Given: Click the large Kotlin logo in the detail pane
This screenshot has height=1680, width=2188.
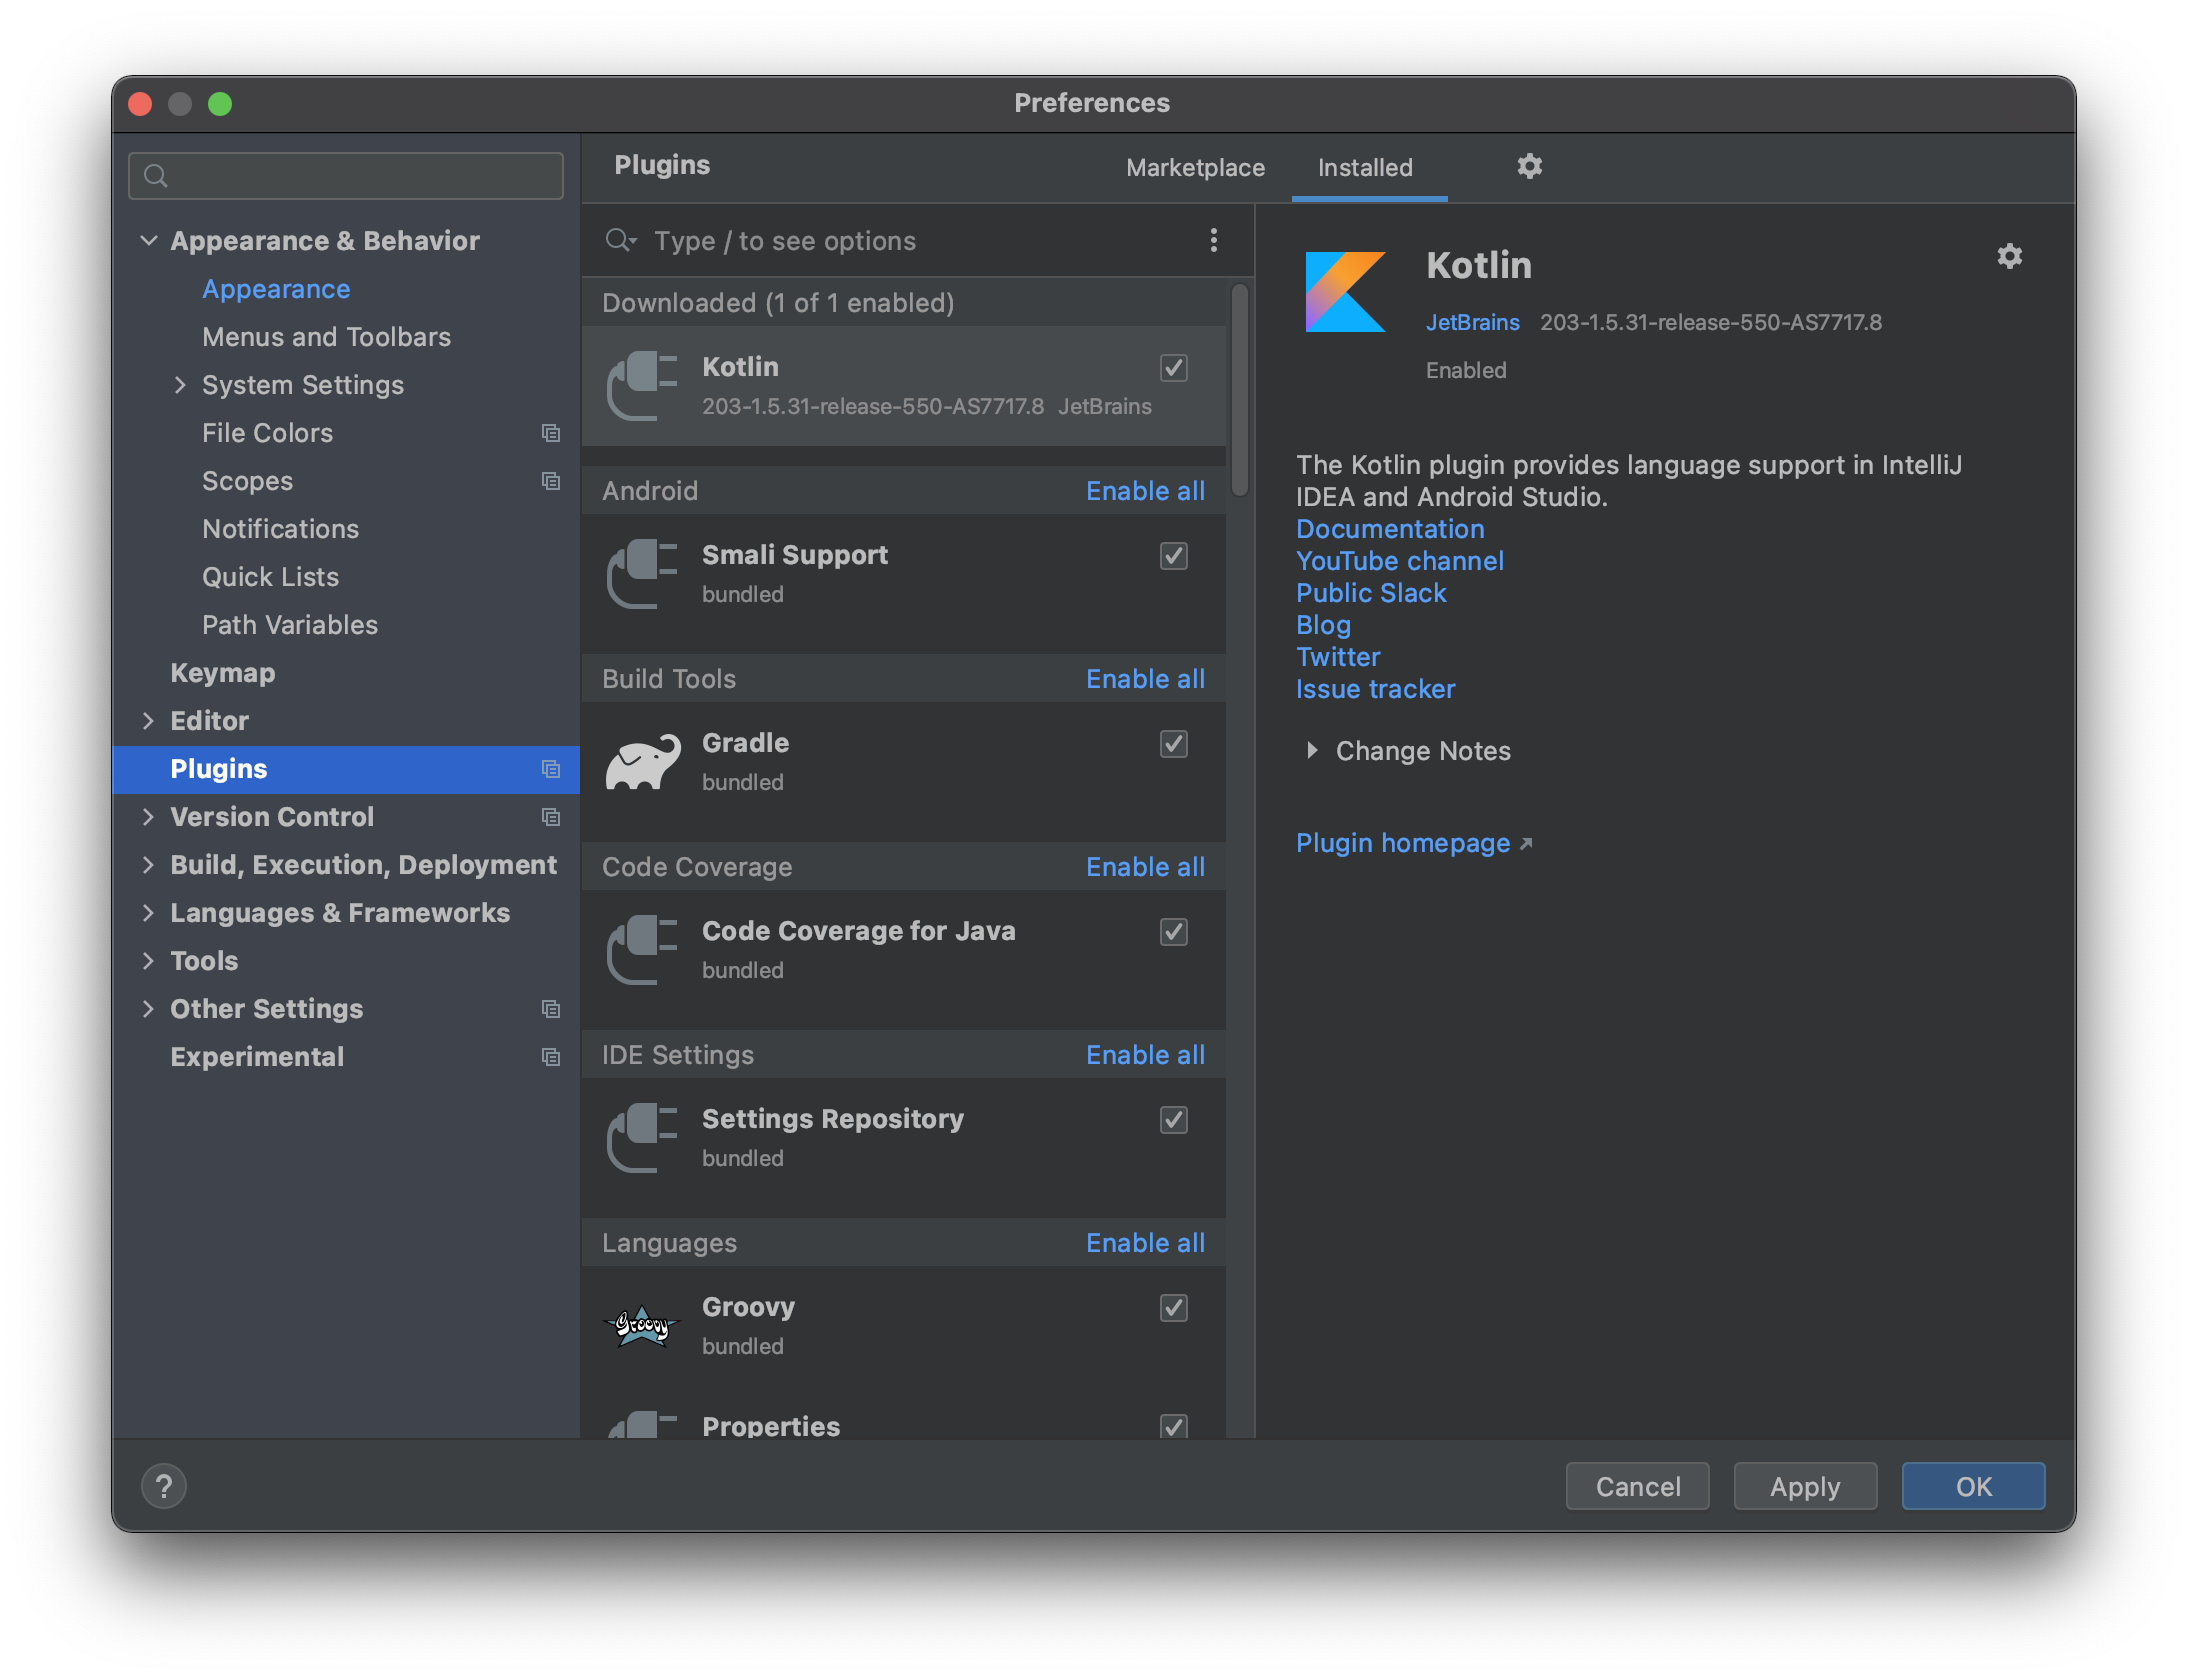Looking at the screenshot, I should 1345,292.
